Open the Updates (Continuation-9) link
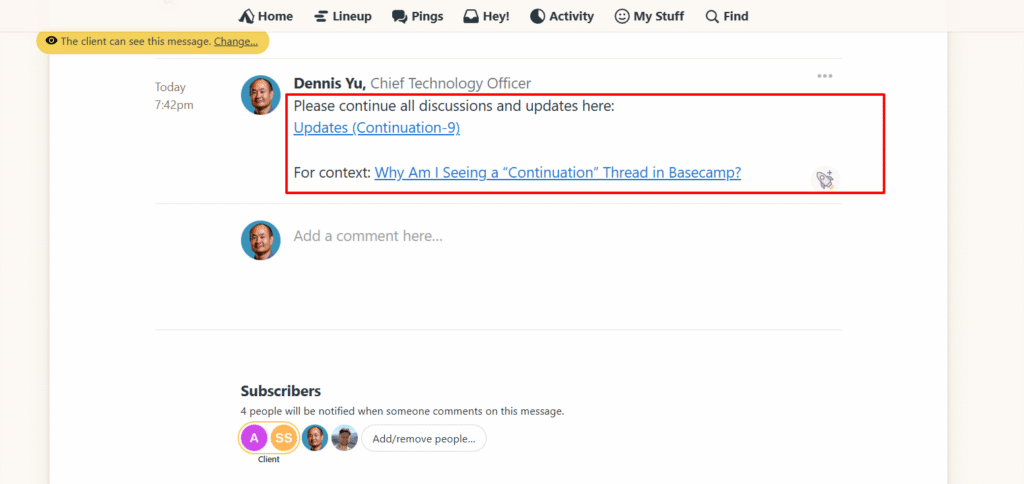The height and width of the screenshot is (484, 1024). [376, 128]
